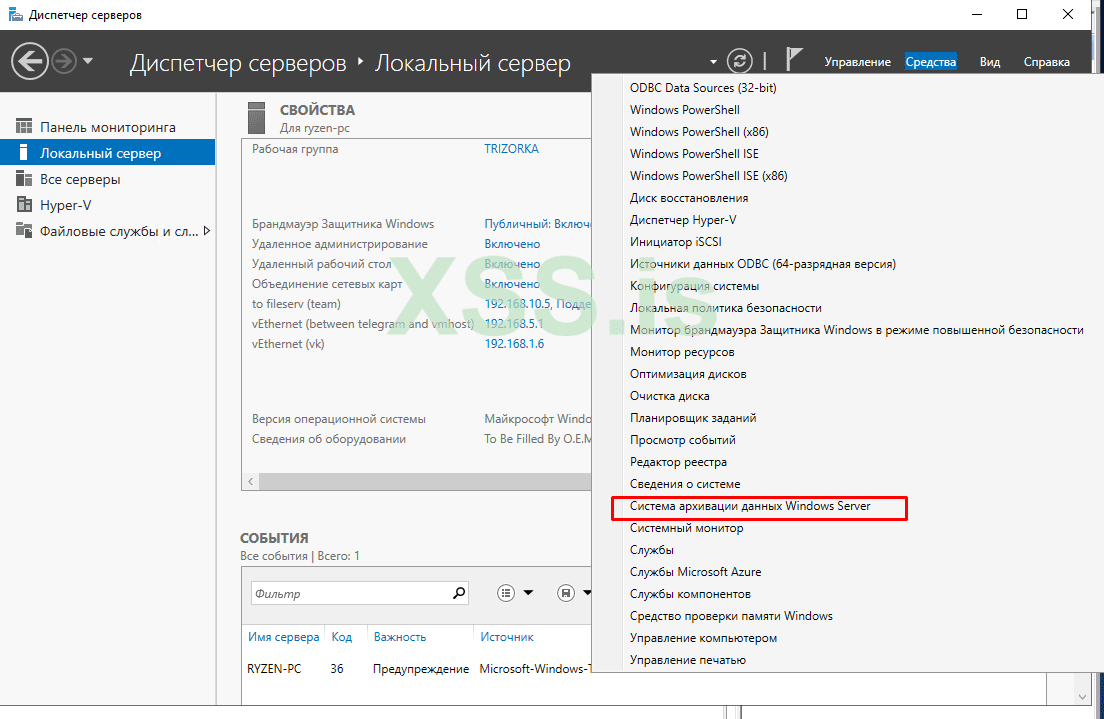Viewport: 1104px width, 719px height.
Task: Click Включено for Удаленное администрирование
Action: pyautogui.click(x=512, y=244)
